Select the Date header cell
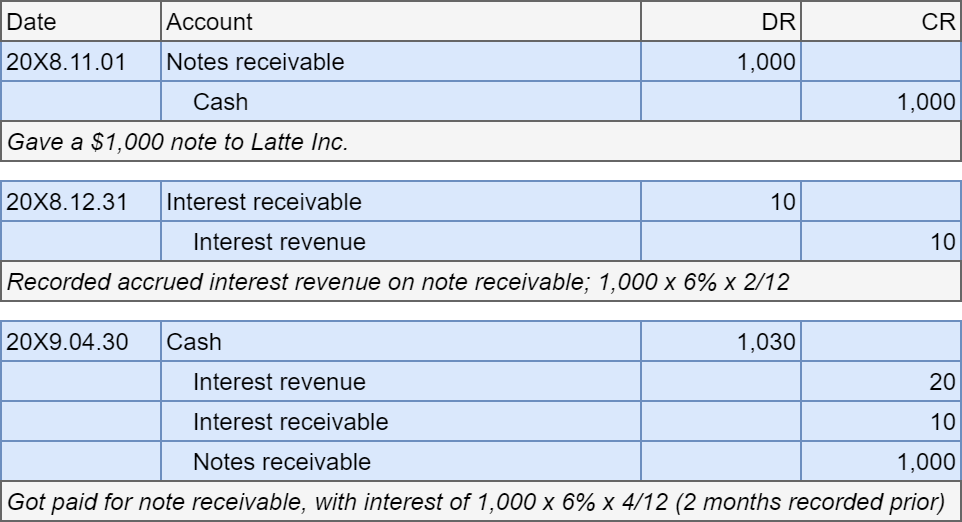This screenshot has height=522, width=962. point(81,21)
